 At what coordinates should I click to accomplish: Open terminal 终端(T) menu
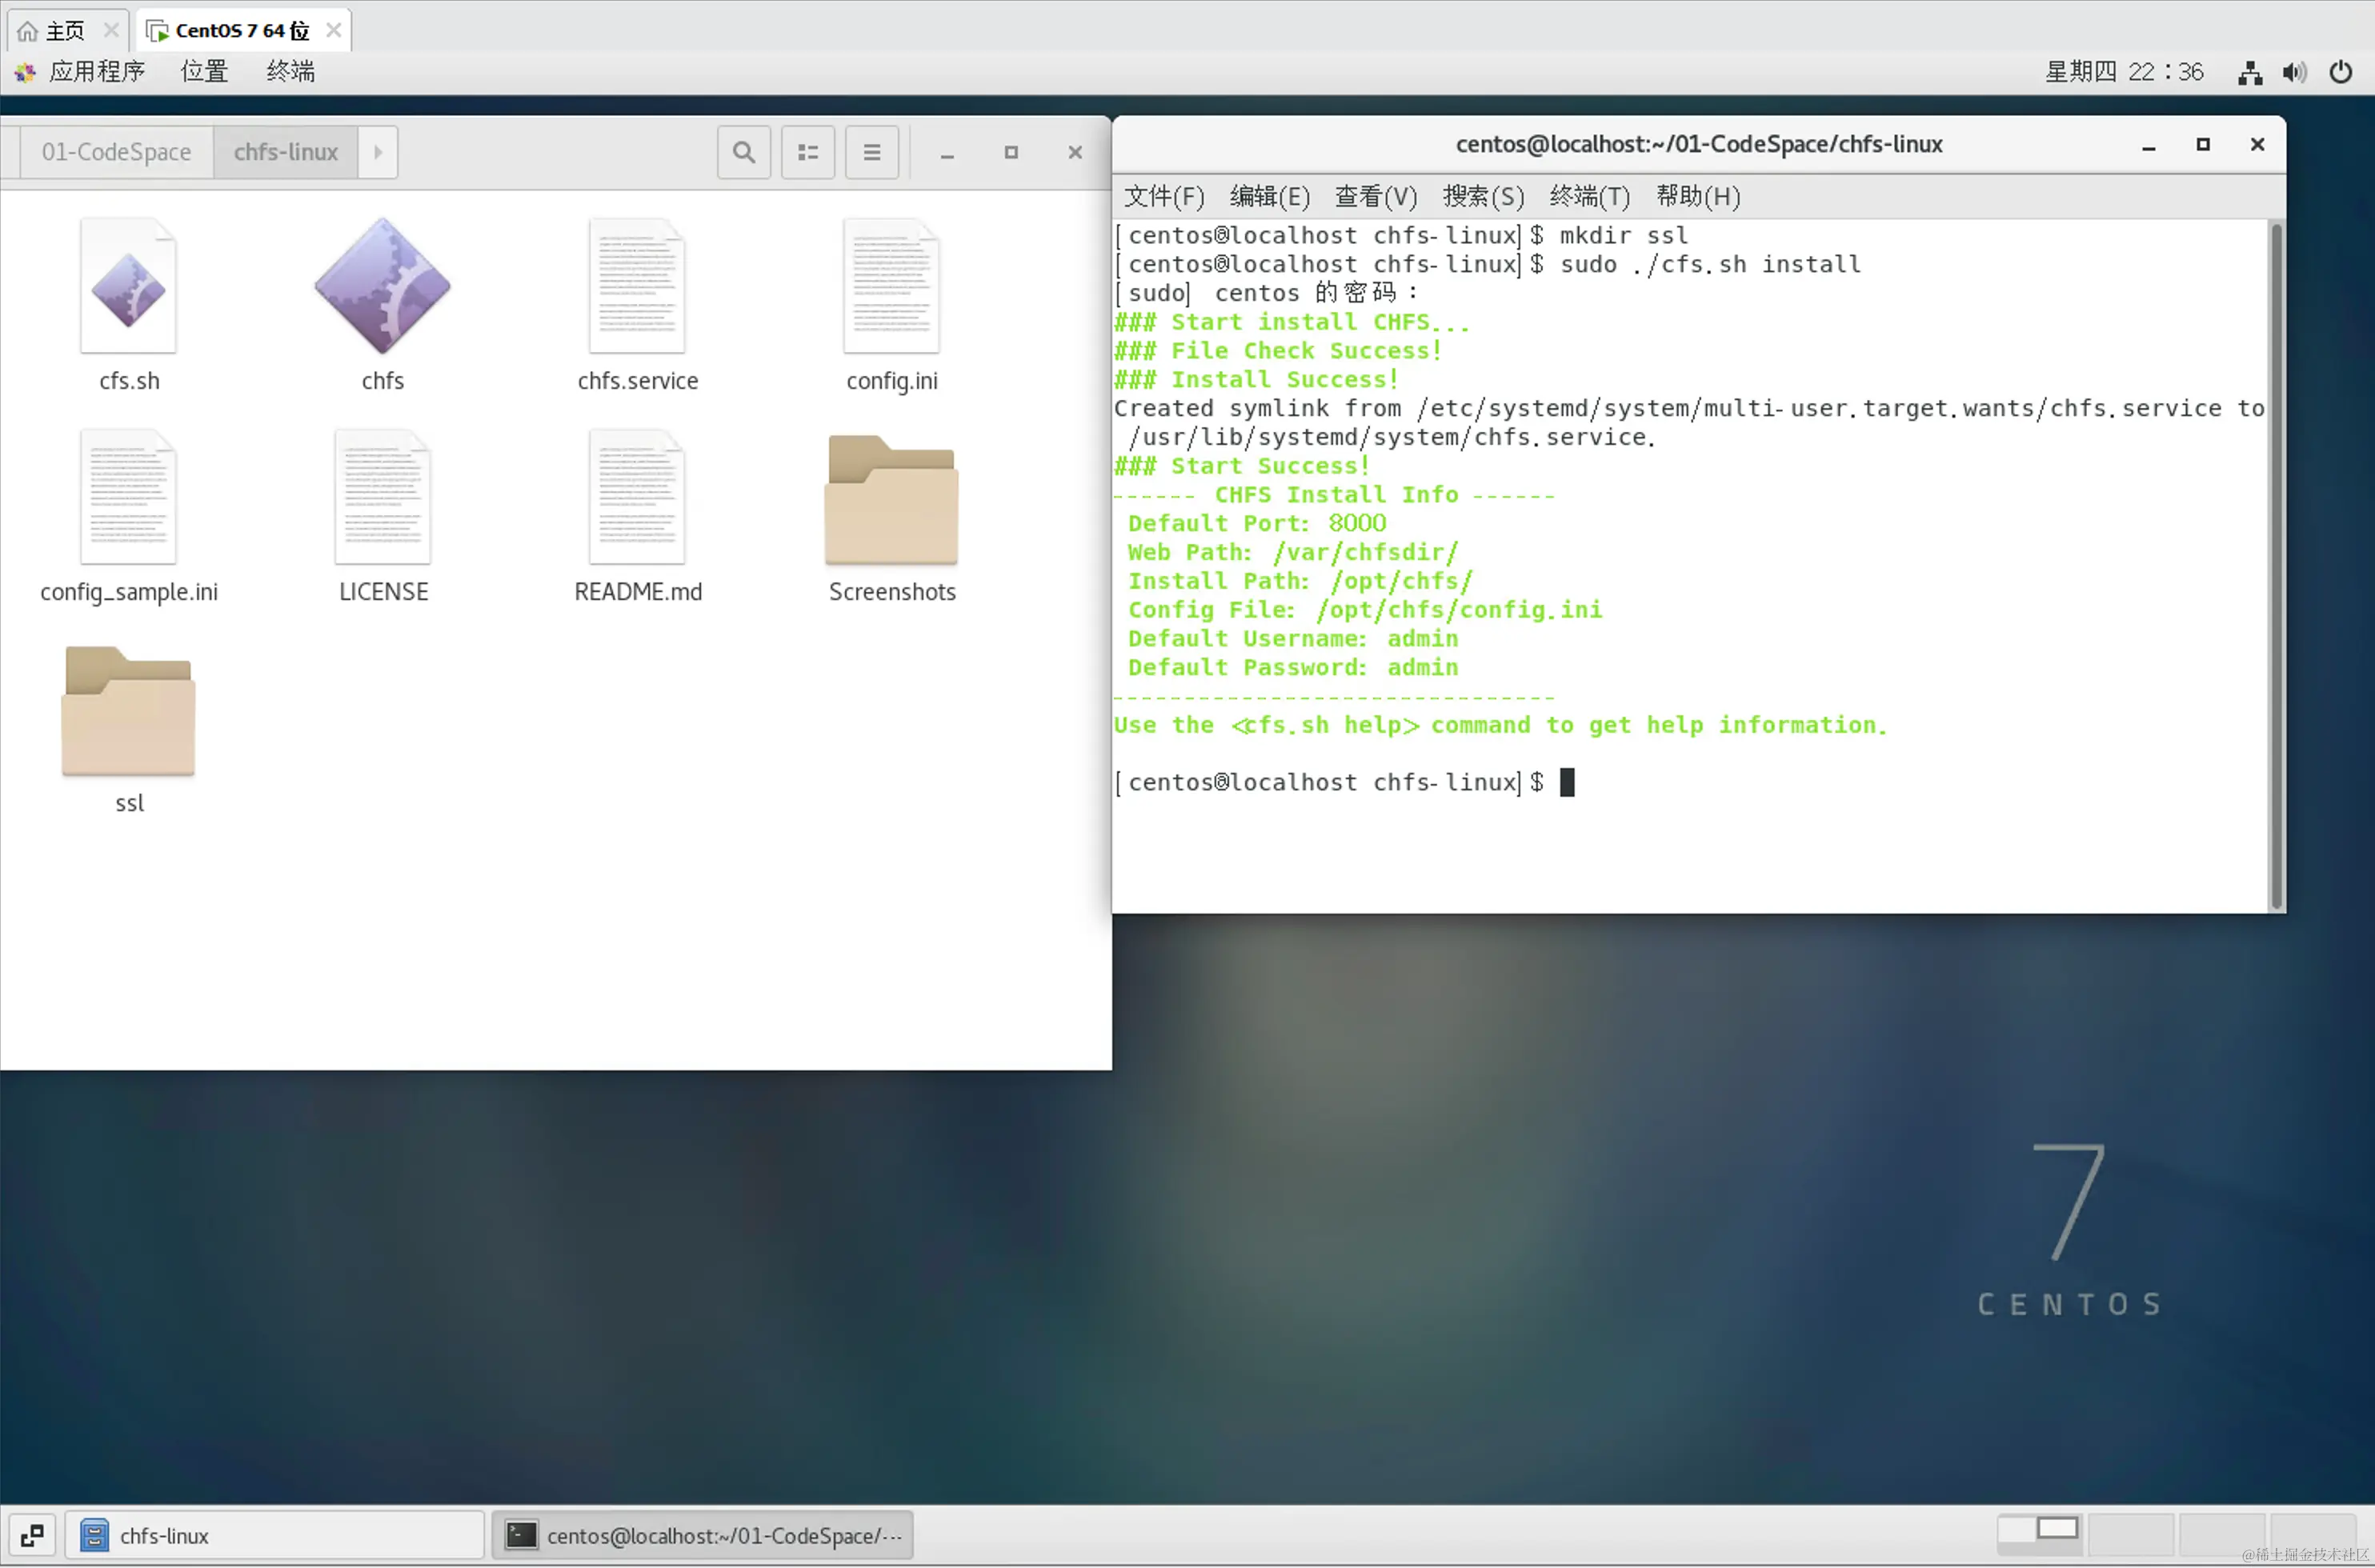pyautogui.click(x=1589, y=196)
